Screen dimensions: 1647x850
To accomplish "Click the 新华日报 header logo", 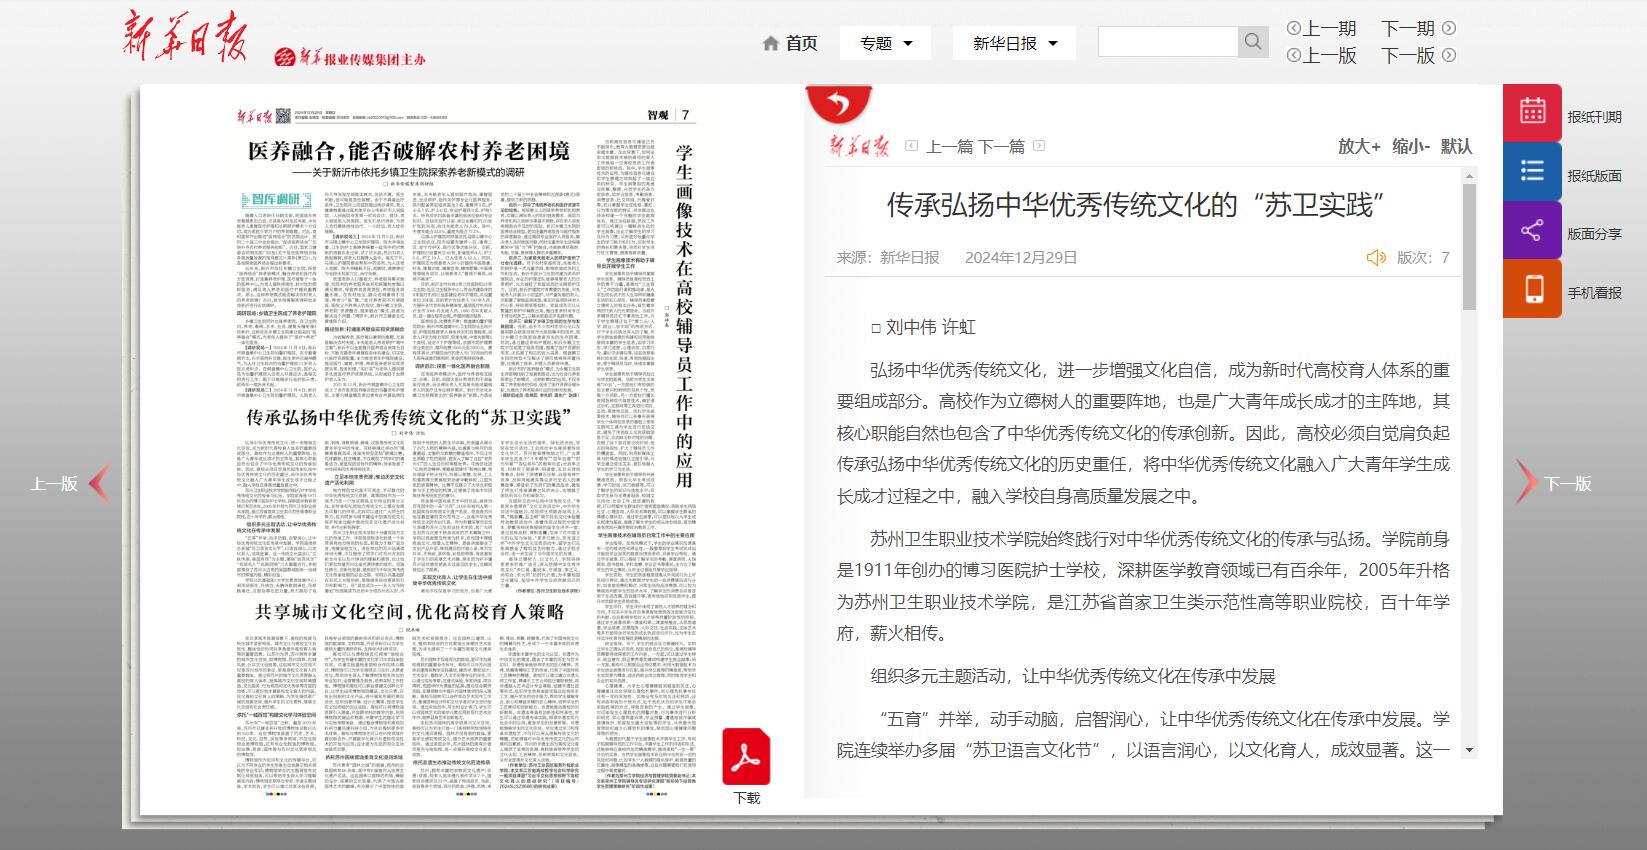I will pyautogui.click(x=185, y=37).
